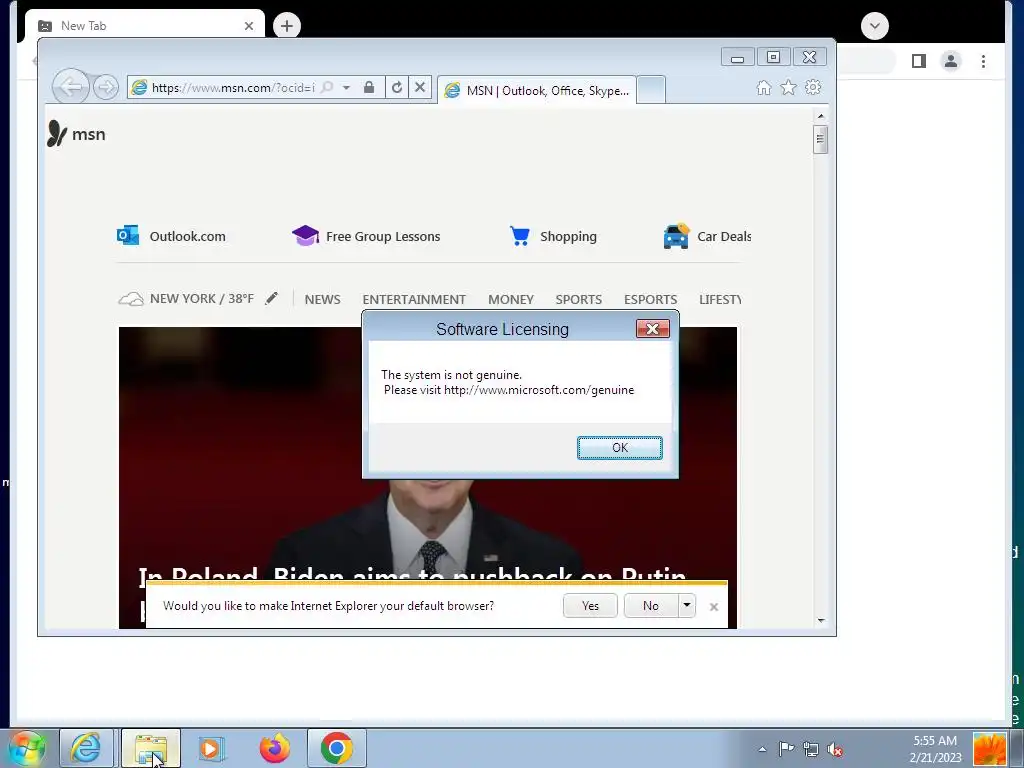Open a new Internet Explorer tab
Image resolution: width=1024 pixels, height=768 pixels.
(650, 89)
